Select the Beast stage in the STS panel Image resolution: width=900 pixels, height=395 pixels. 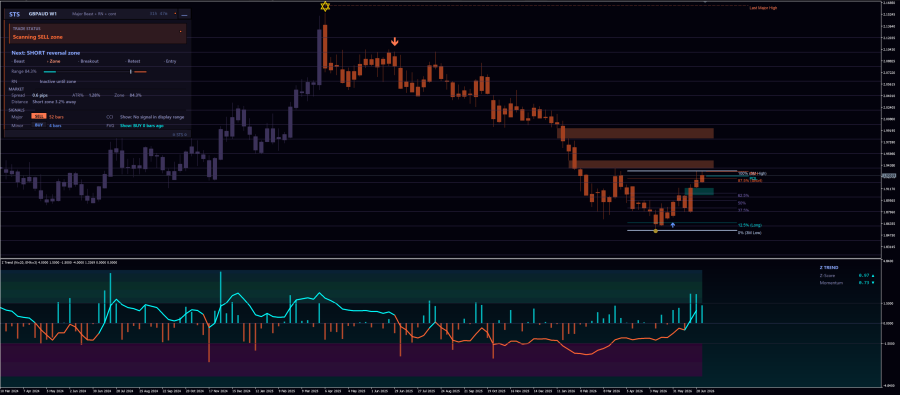(19, 61)
